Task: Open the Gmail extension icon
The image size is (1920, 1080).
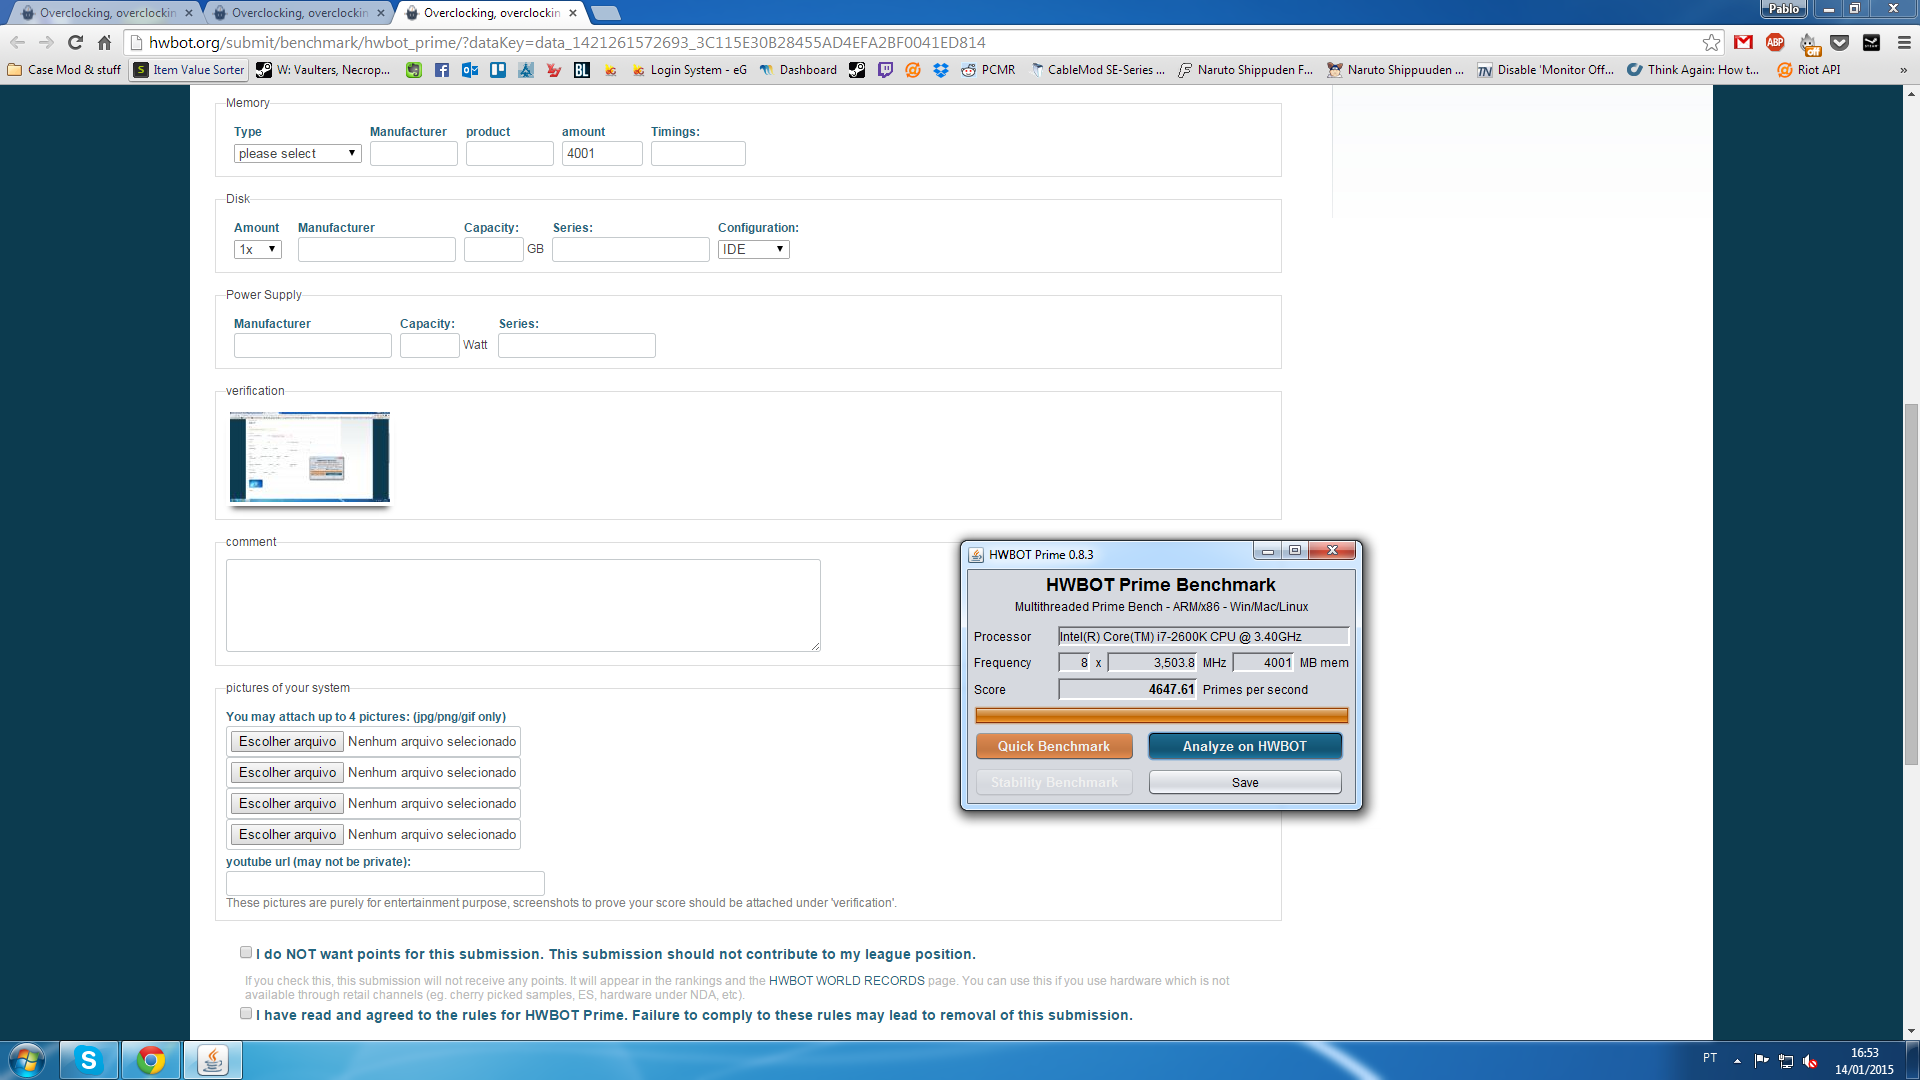Action: coord(1743,42)
